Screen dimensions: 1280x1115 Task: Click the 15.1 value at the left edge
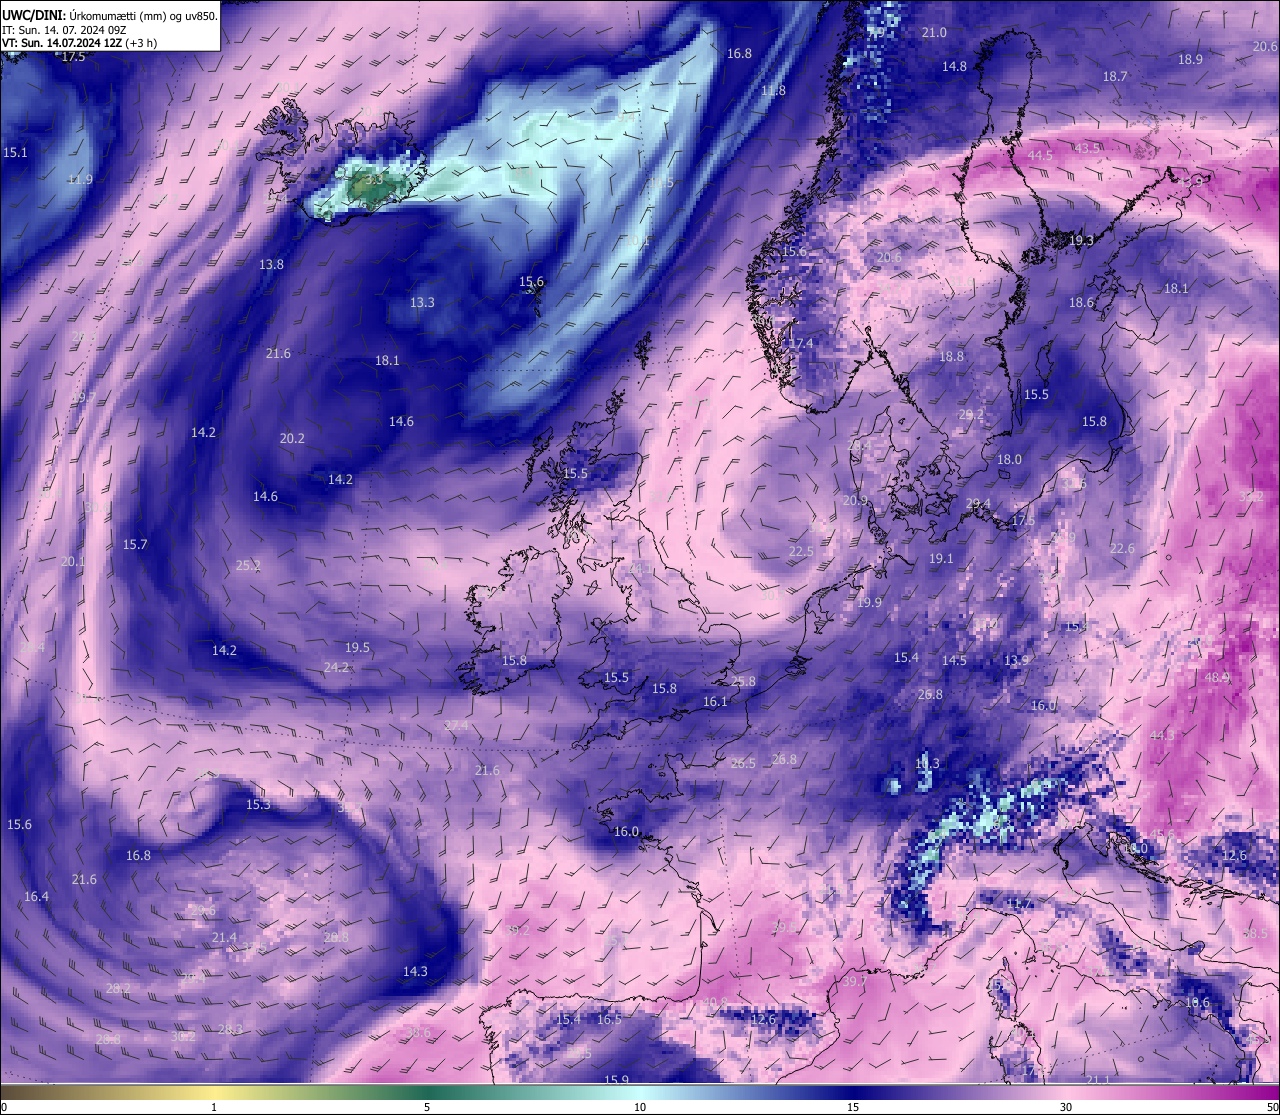(15, 153)
